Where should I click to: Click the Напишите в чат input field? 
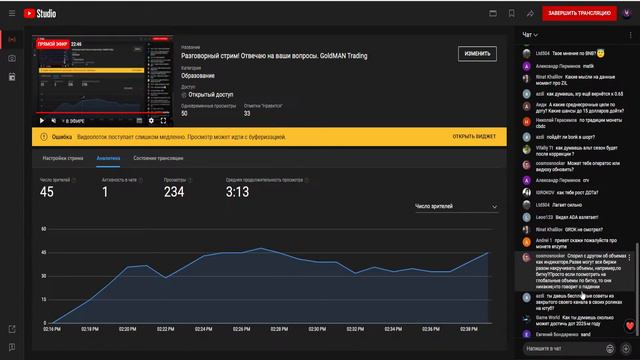point(563,348)
